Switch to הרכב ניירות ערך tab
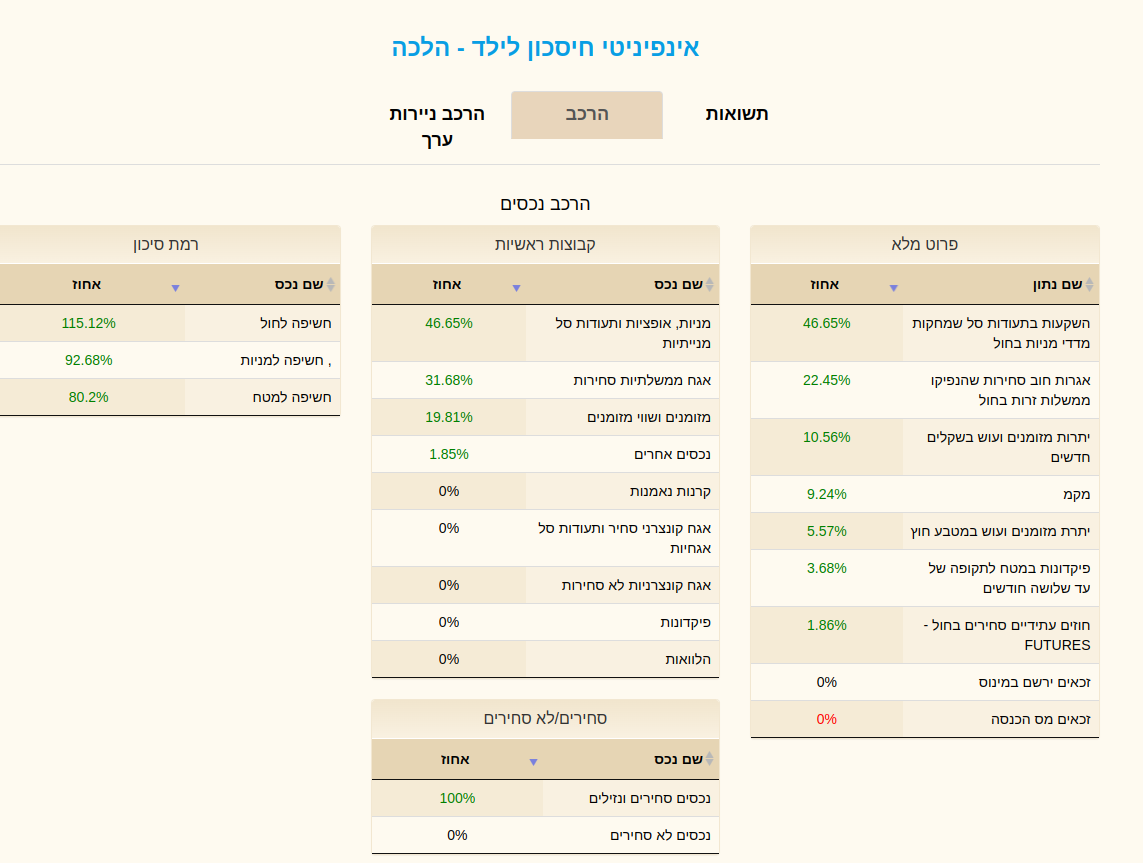 click(x=437, y=126)
